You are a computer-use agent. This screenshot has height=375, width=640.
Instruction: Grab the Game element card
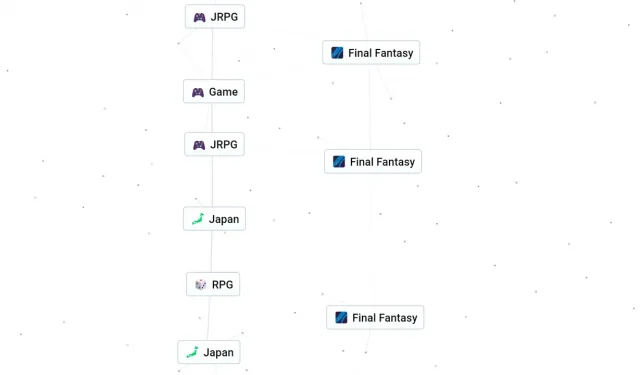tap(214, 91)
